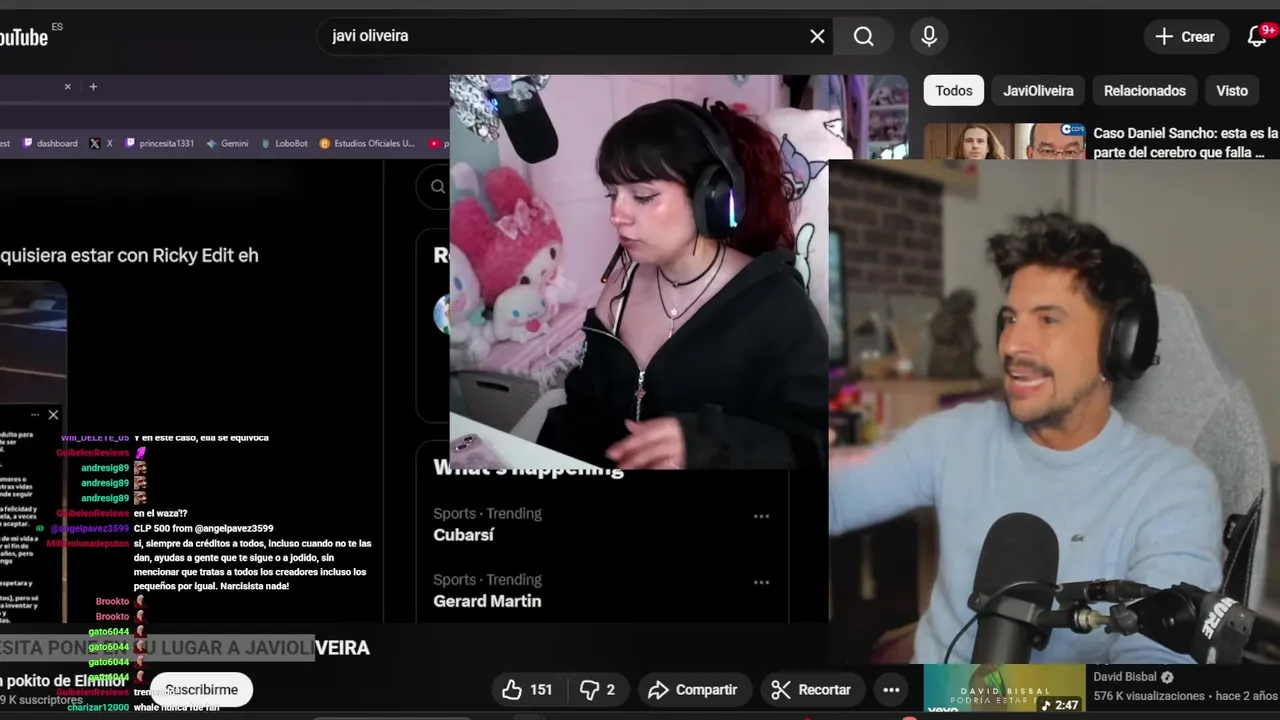This screenshot has height=720, width=1280.
Task: Click the search magnifier button
Action: pyautogui.click(x=864, y=36)
